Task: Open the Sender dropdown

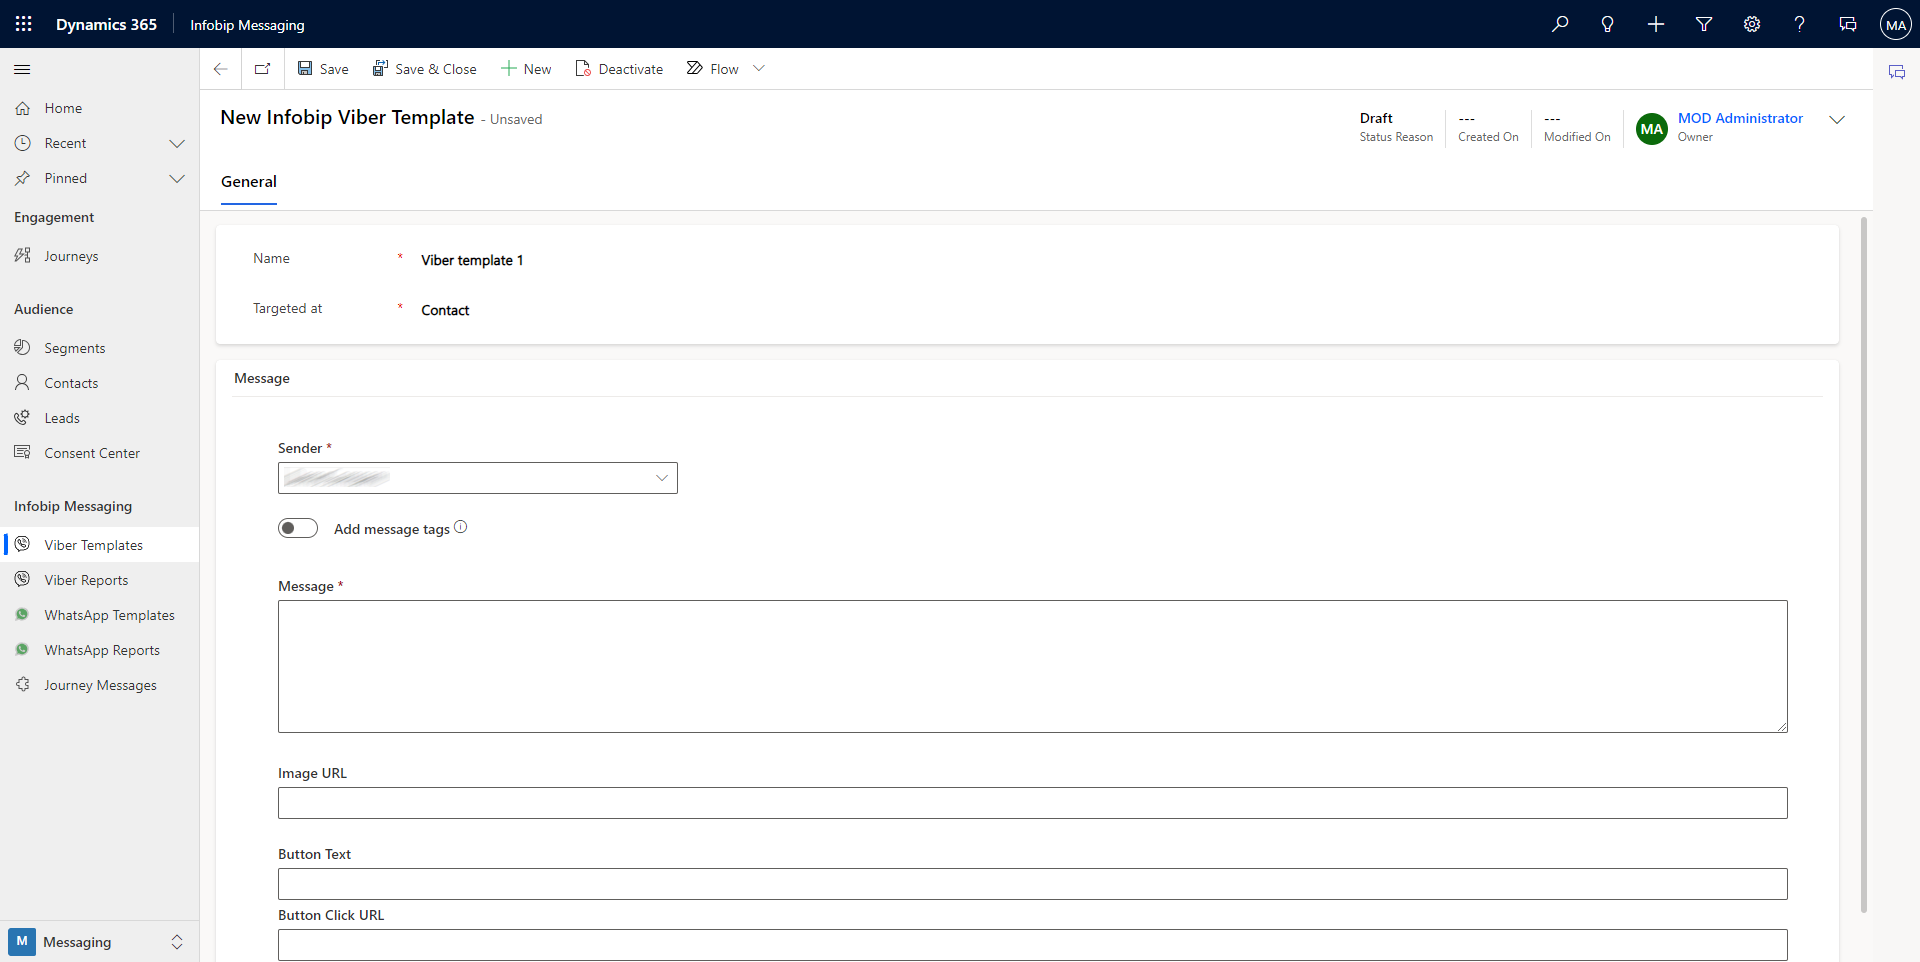Action: (x=478, y=478)
